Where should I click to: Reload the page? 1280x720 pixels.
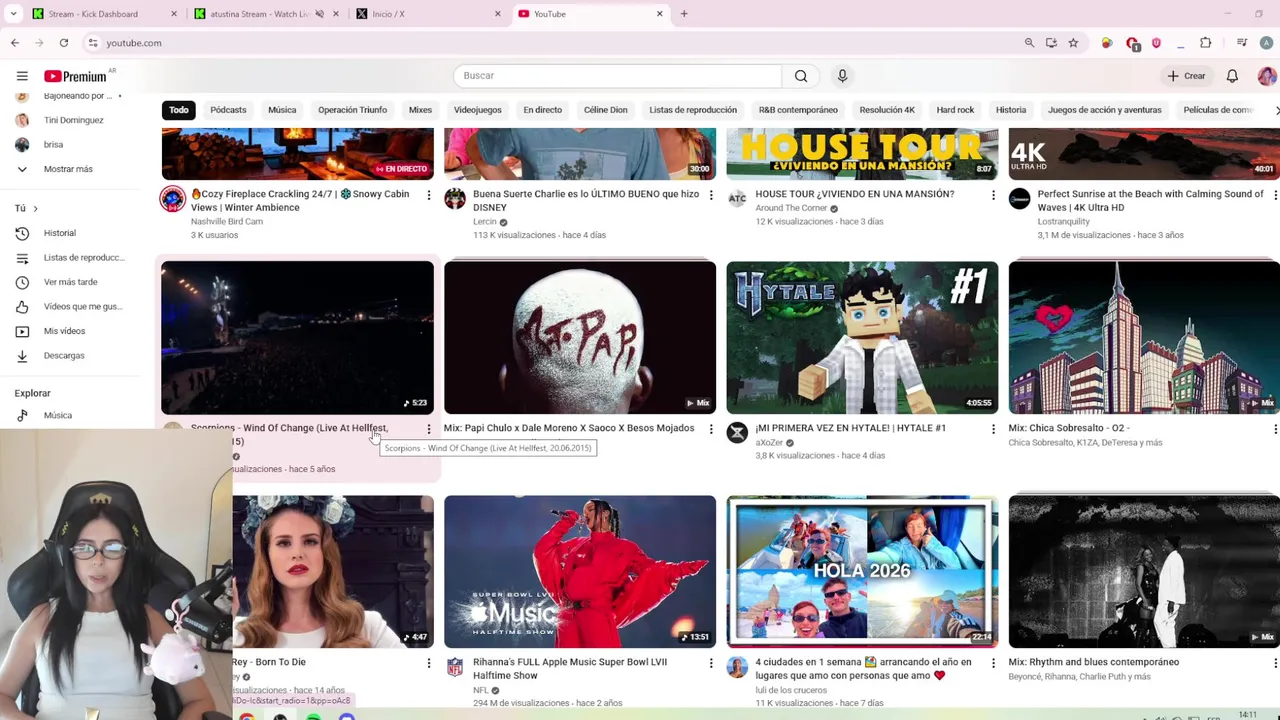pyautogui.click(x=64, y=43)
